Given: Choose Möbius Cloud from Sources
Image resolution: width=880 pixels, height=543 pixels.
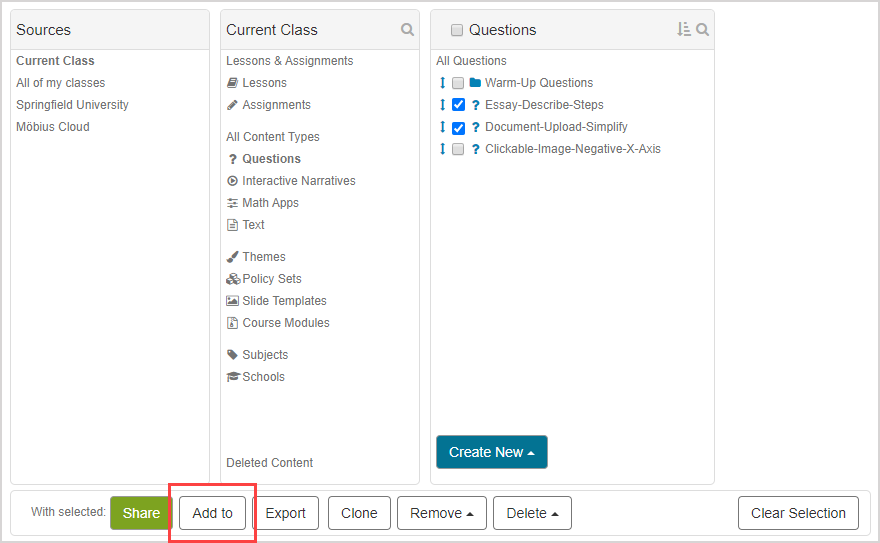Looking at the screenshot, I should [x=53, y=127].
